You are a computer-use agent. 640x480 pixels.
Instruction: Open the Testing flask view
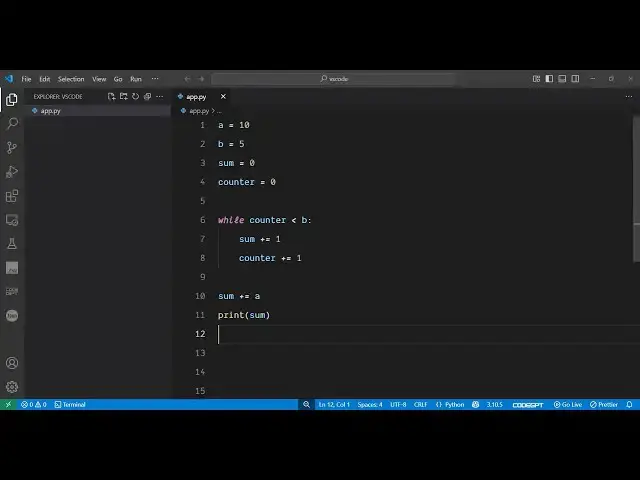[12, 244]
